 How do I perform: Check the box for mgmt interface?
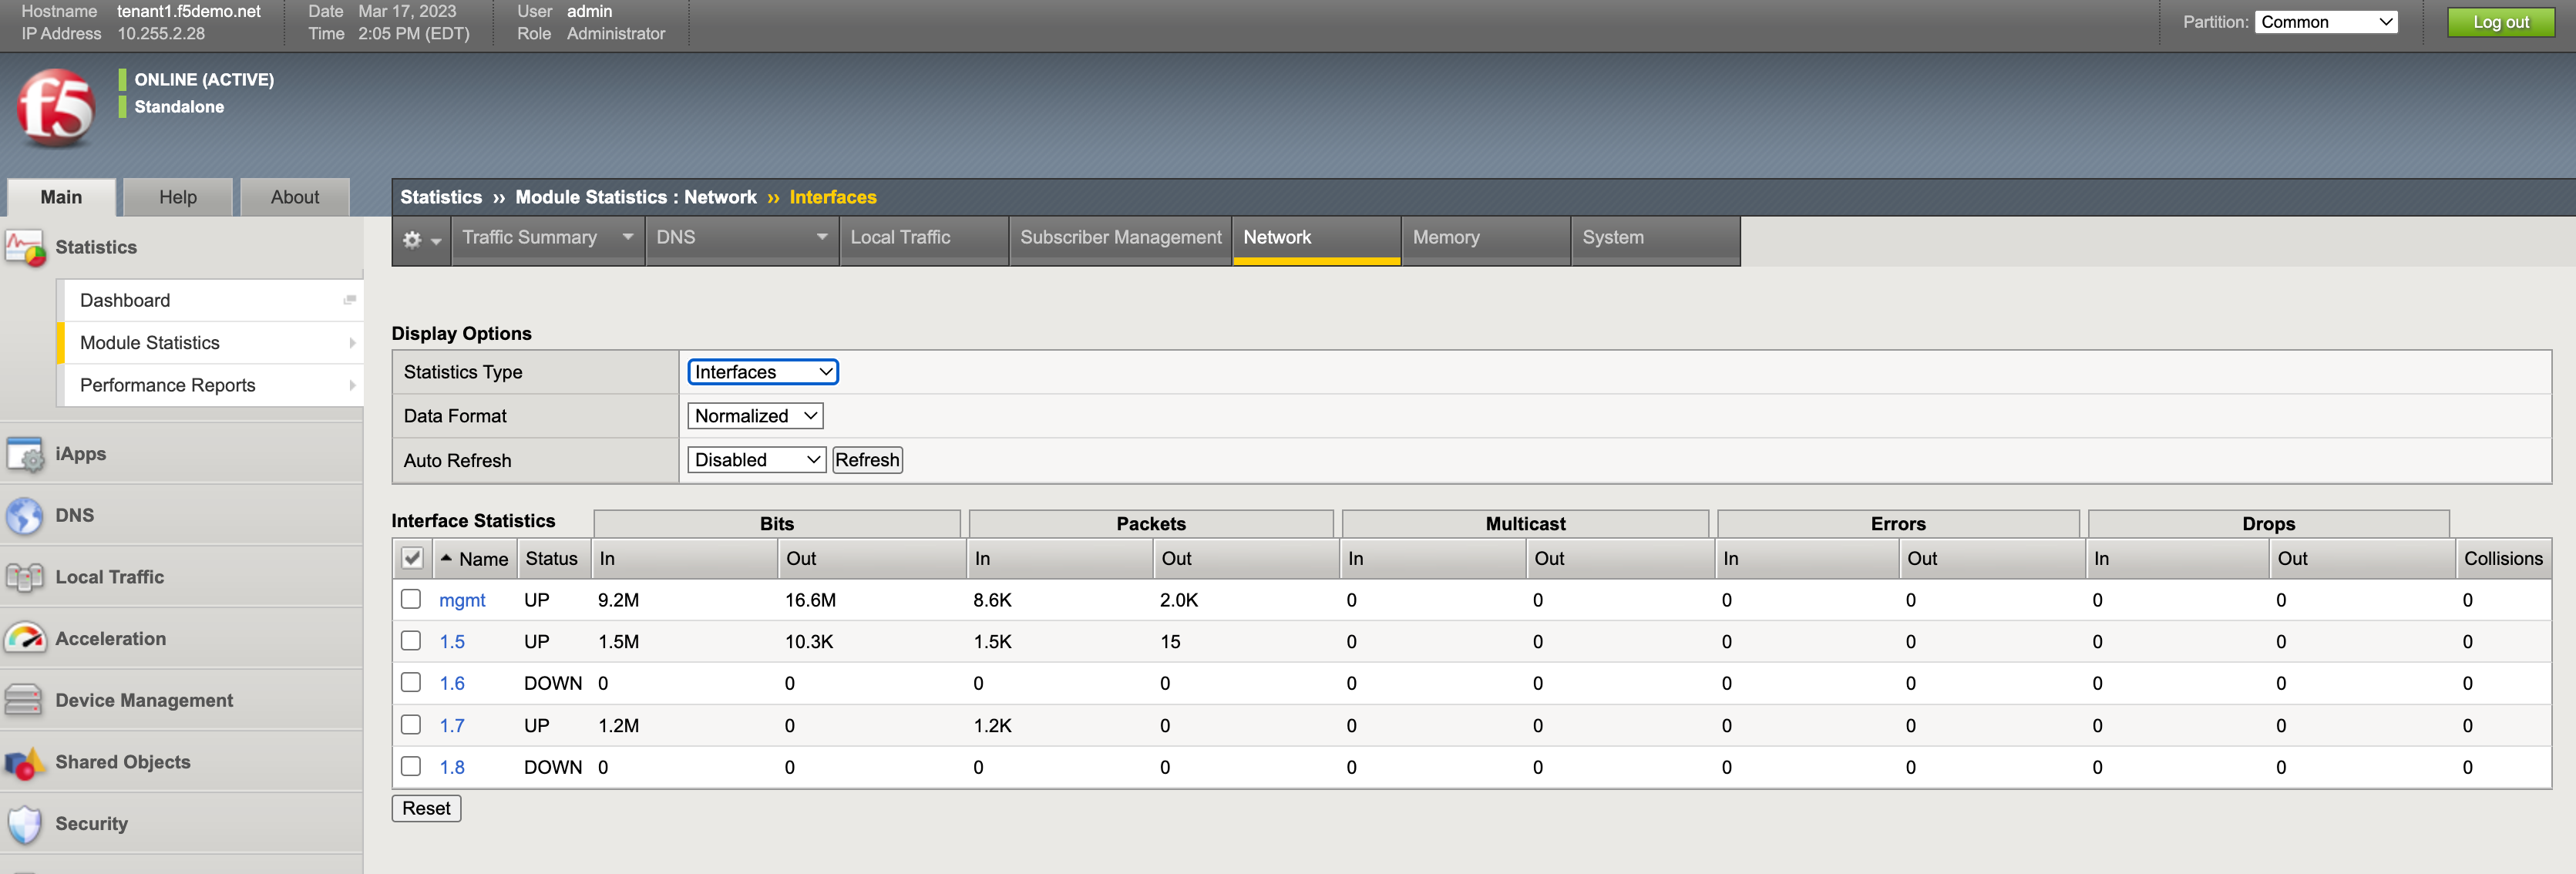(411, 599)
